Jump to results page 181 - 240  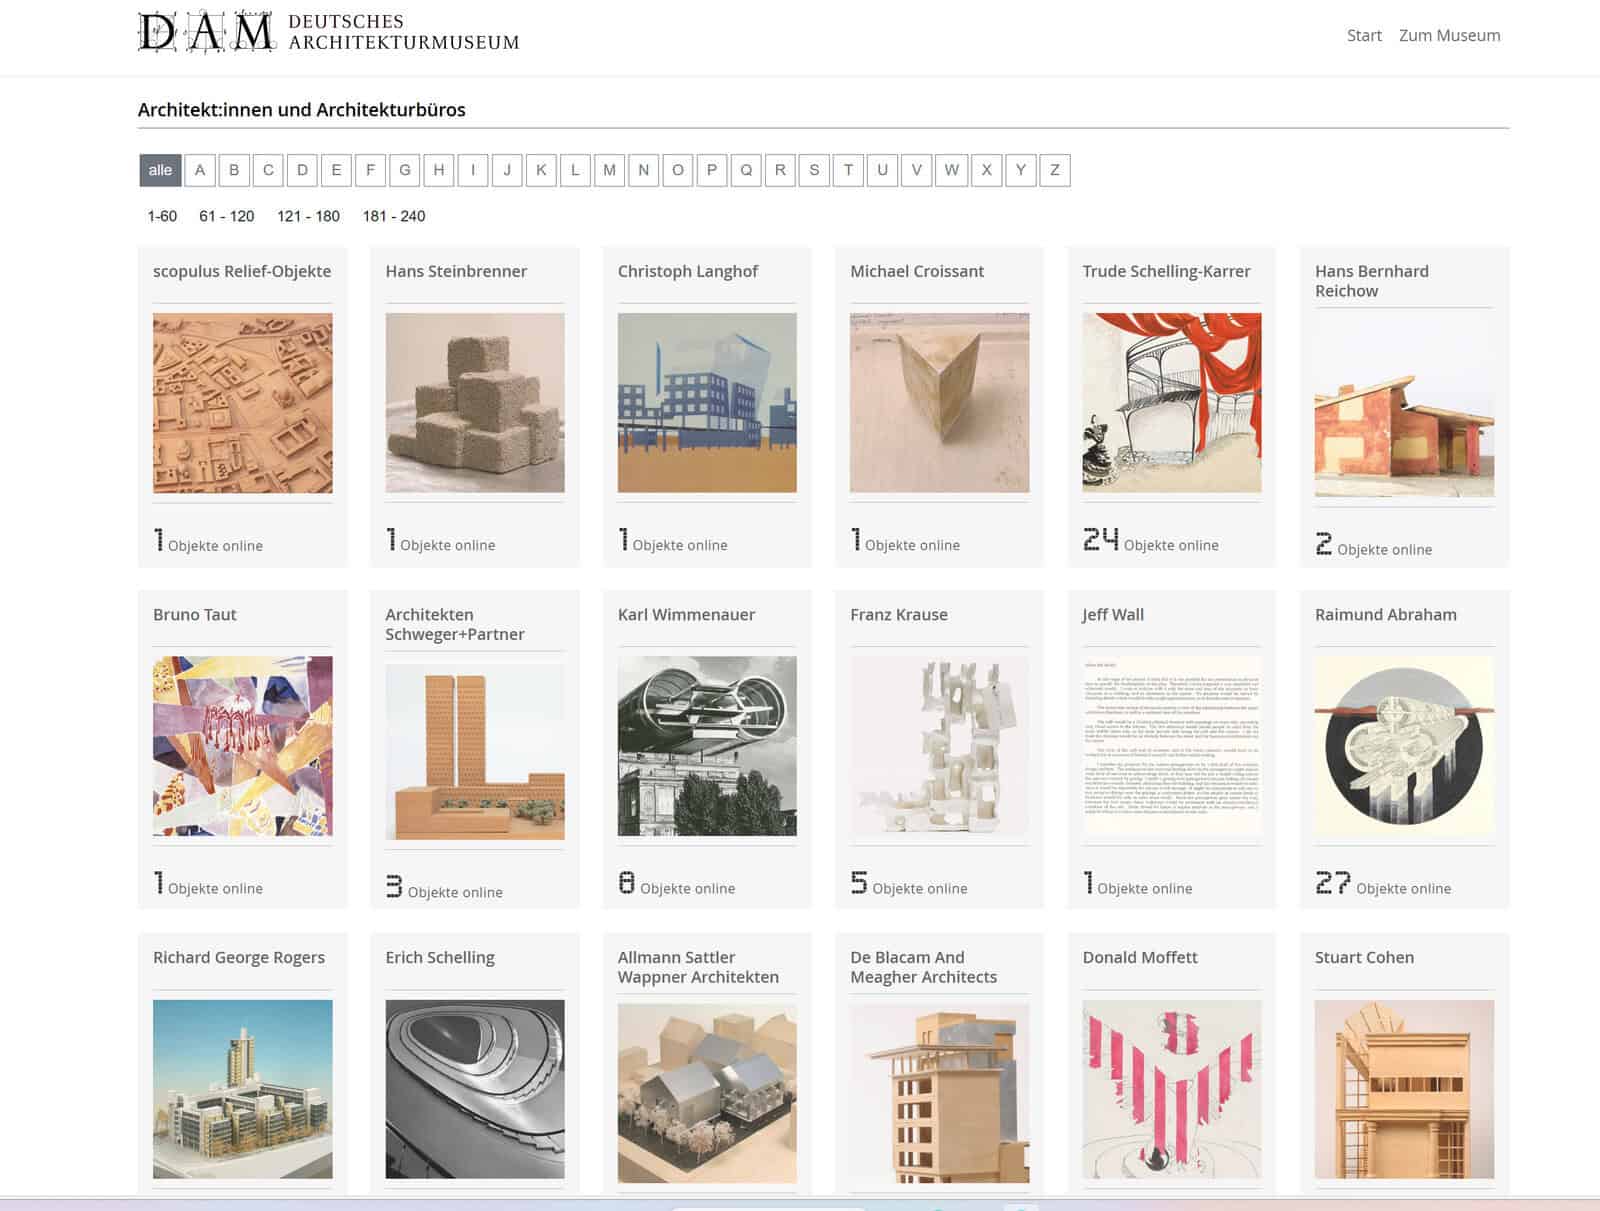[394, 216]
